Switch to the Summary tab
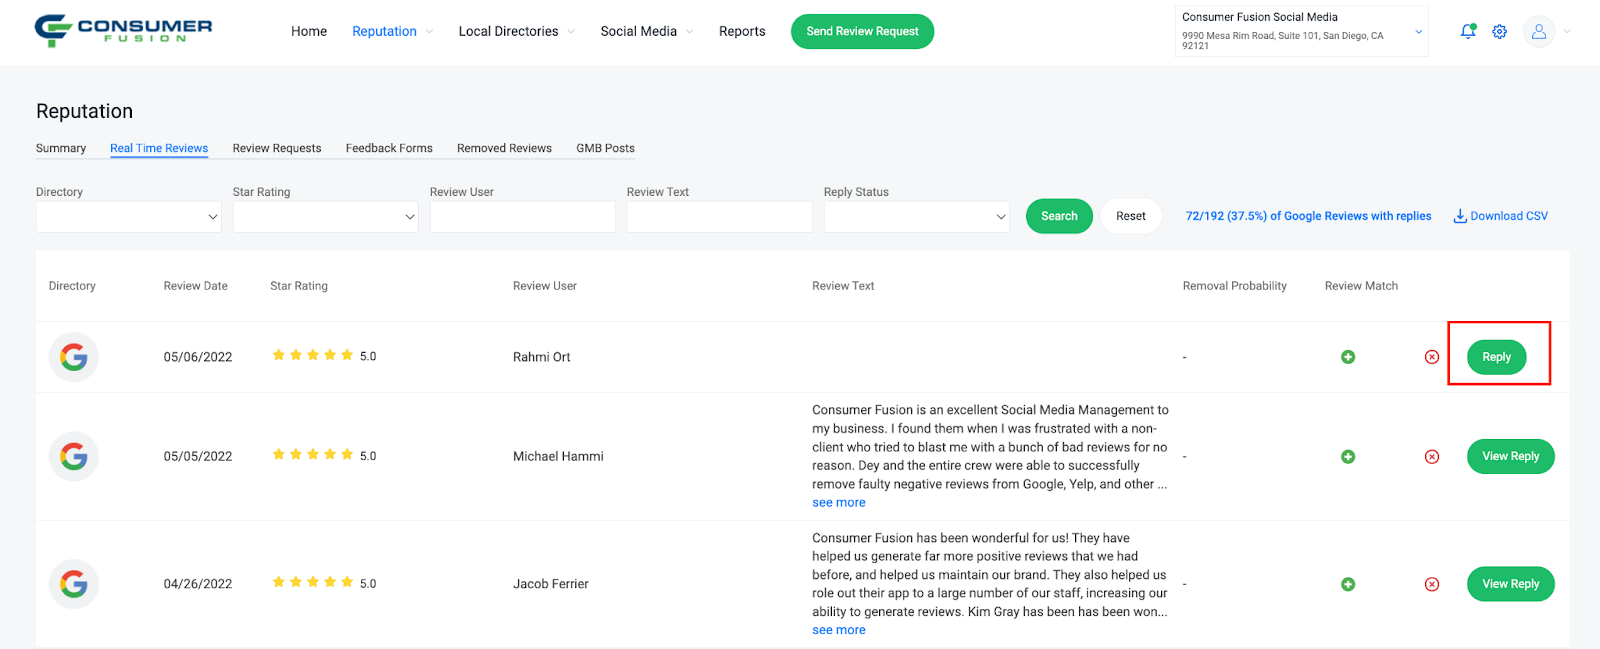The width and height of the screenshot is (1600, 649). click(x=61, y=148)
